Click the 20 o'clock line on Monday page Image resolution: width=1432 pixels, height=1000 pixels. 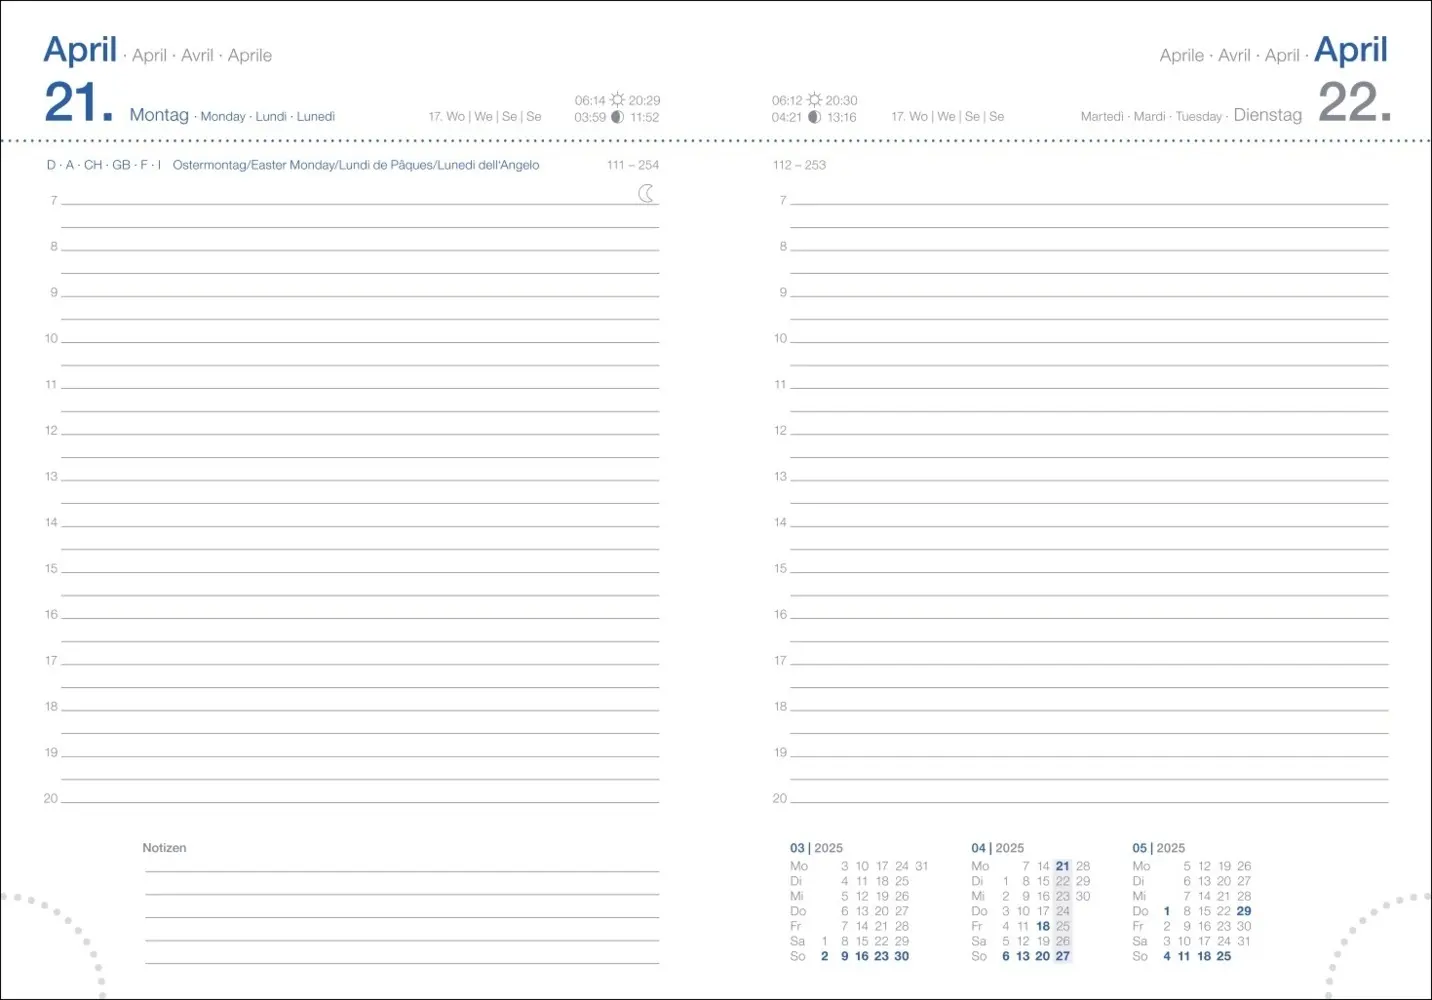[x=360, y=802]
